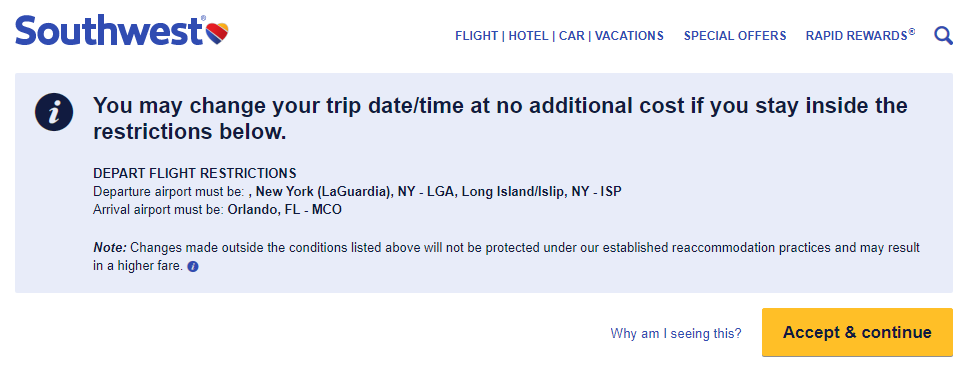Click the Accept & continue button
This screenshot has height=378, width=978.
857,332
